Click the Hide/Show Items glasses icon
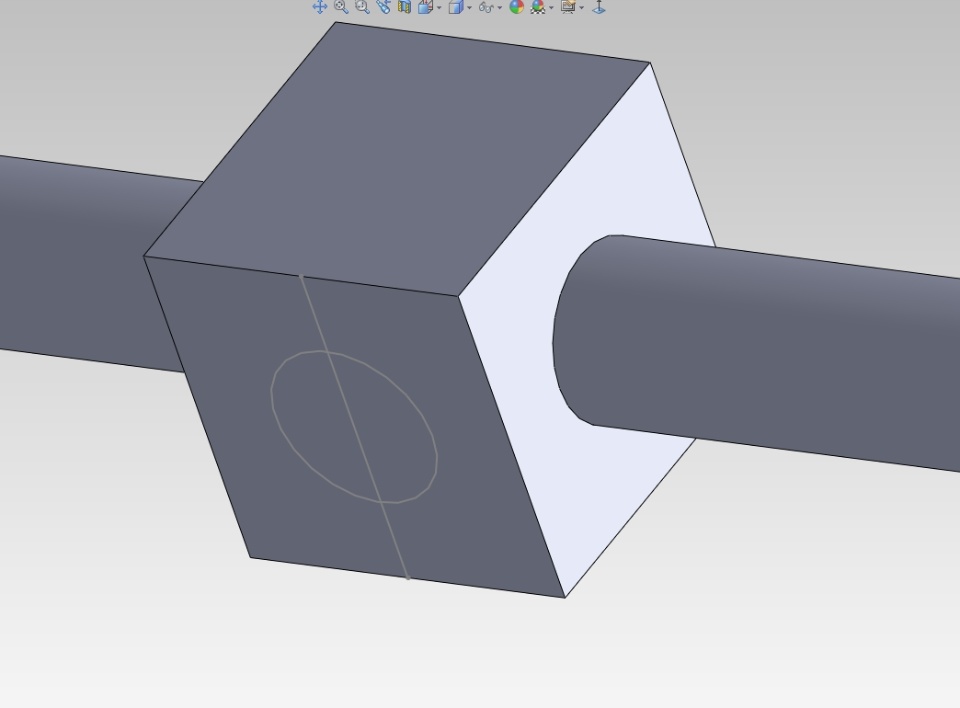960x708 pixels. [x=486, y=7]
